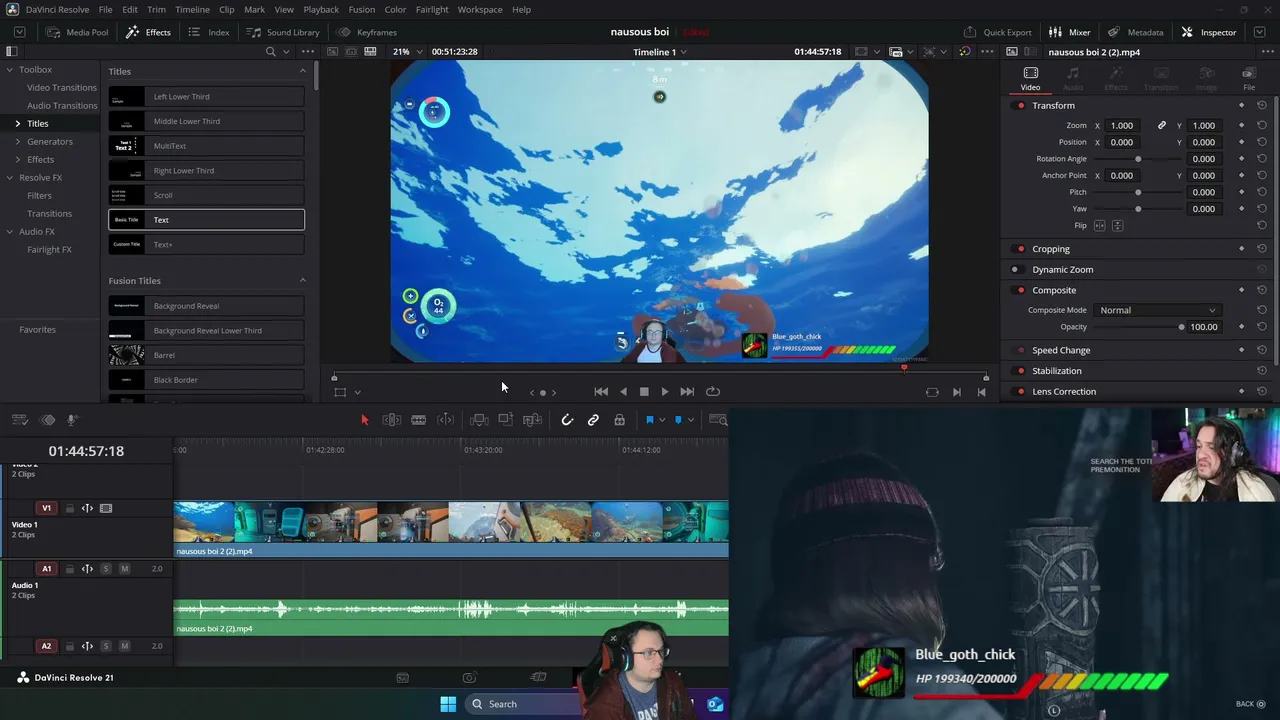Lock the Video 1 track

(x=70, y=508)
